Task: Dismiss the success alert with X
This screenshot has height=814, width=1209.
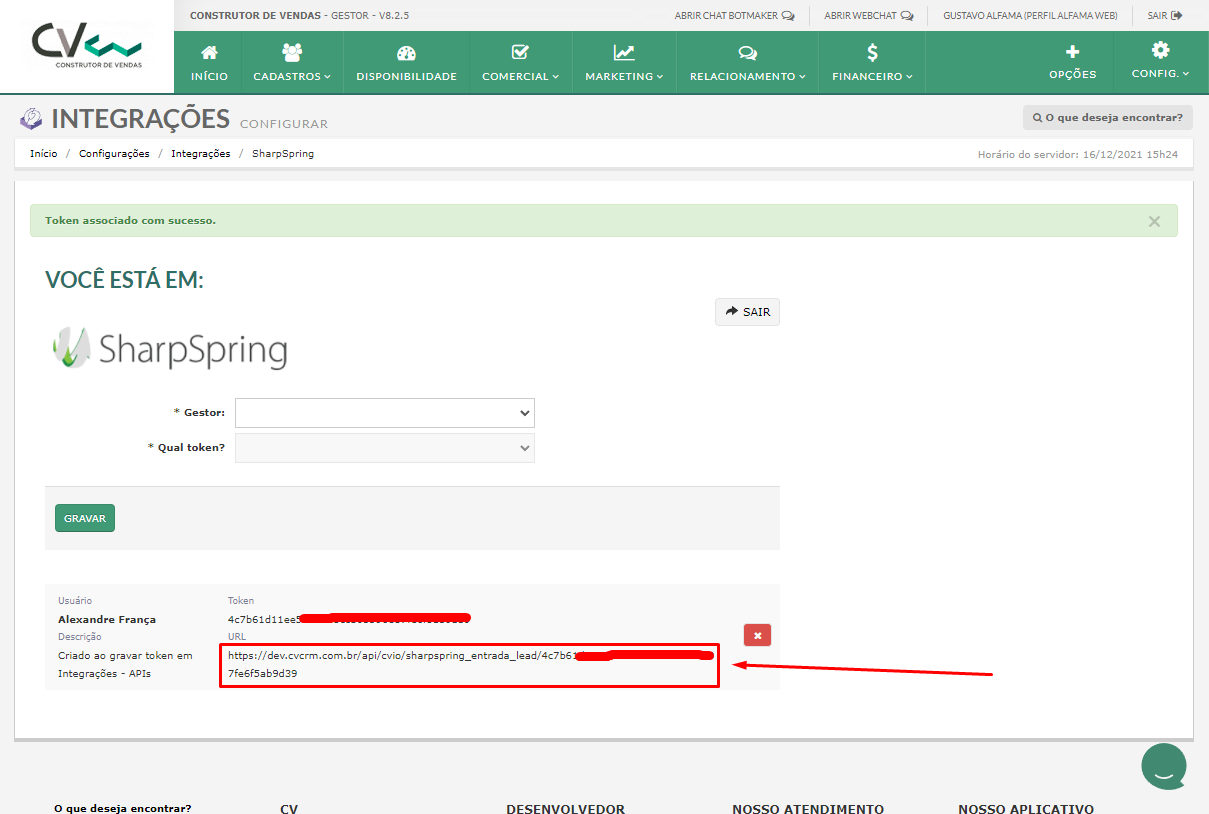Action: click(1154, 221)
